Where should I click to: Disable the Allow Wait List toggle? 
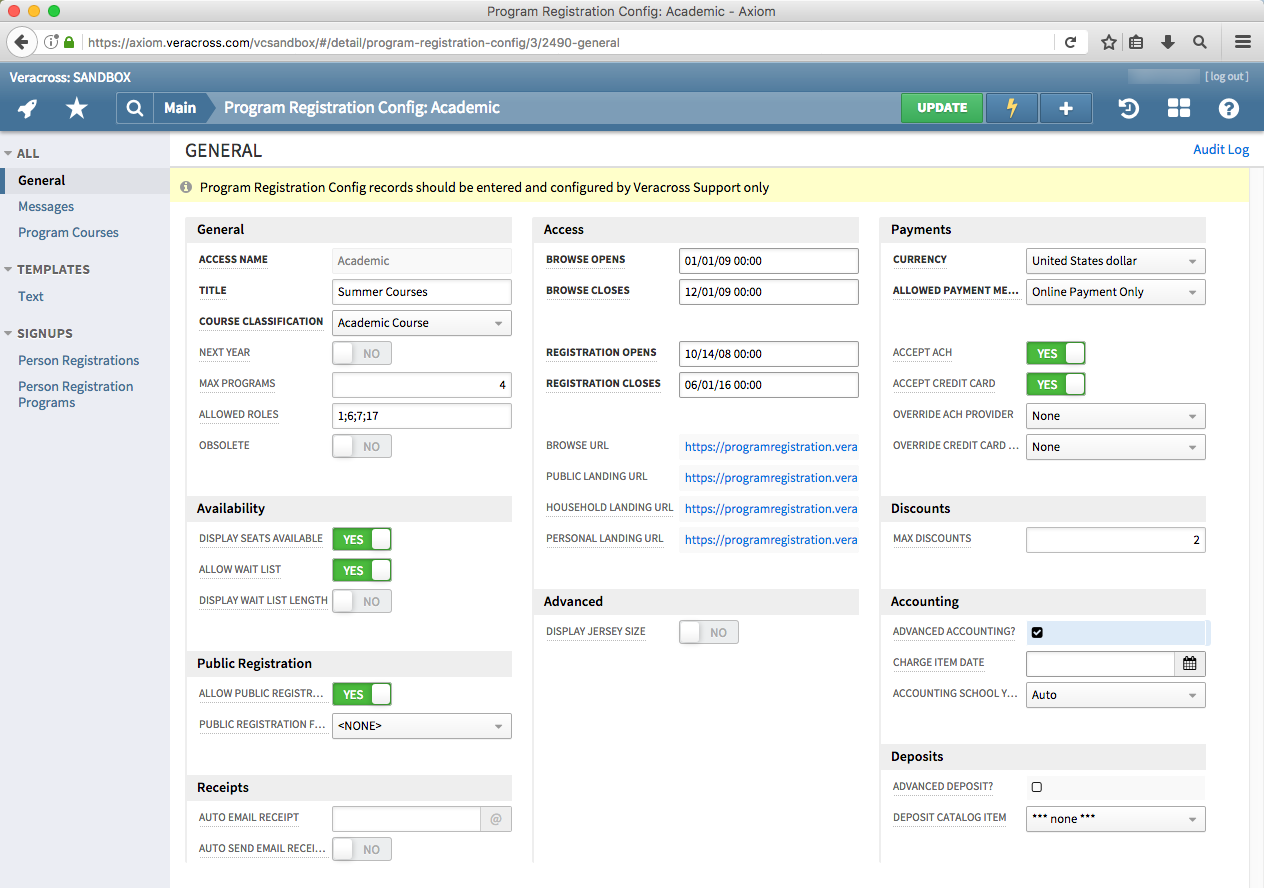click(361, 569)
